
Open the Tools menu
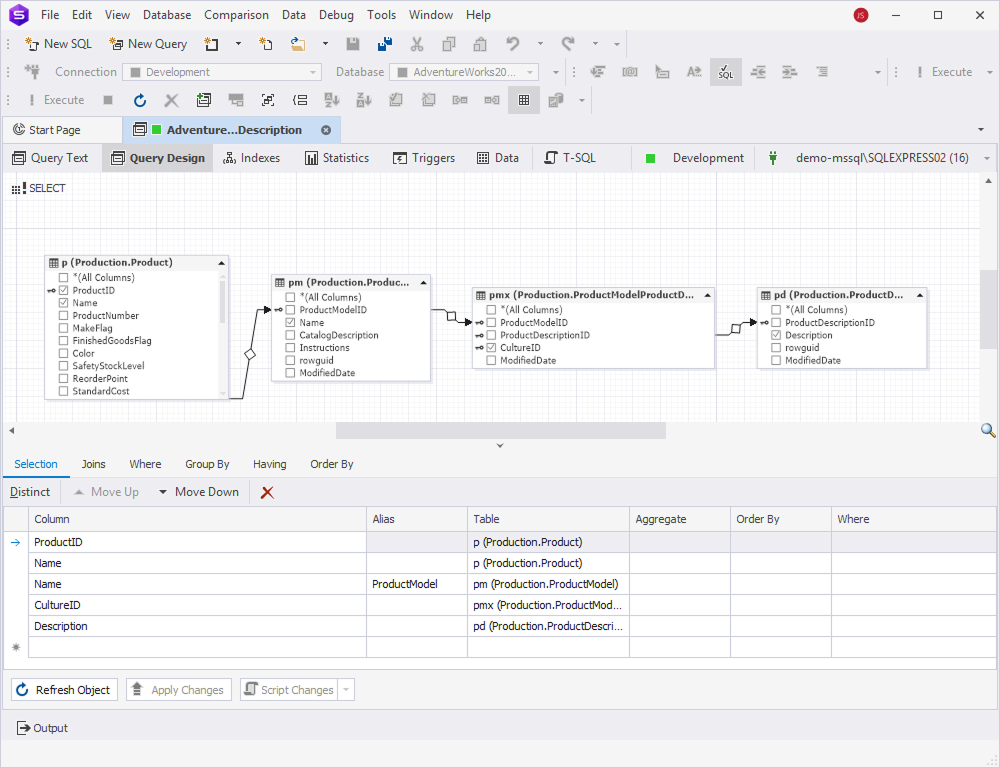coord(381,15)
